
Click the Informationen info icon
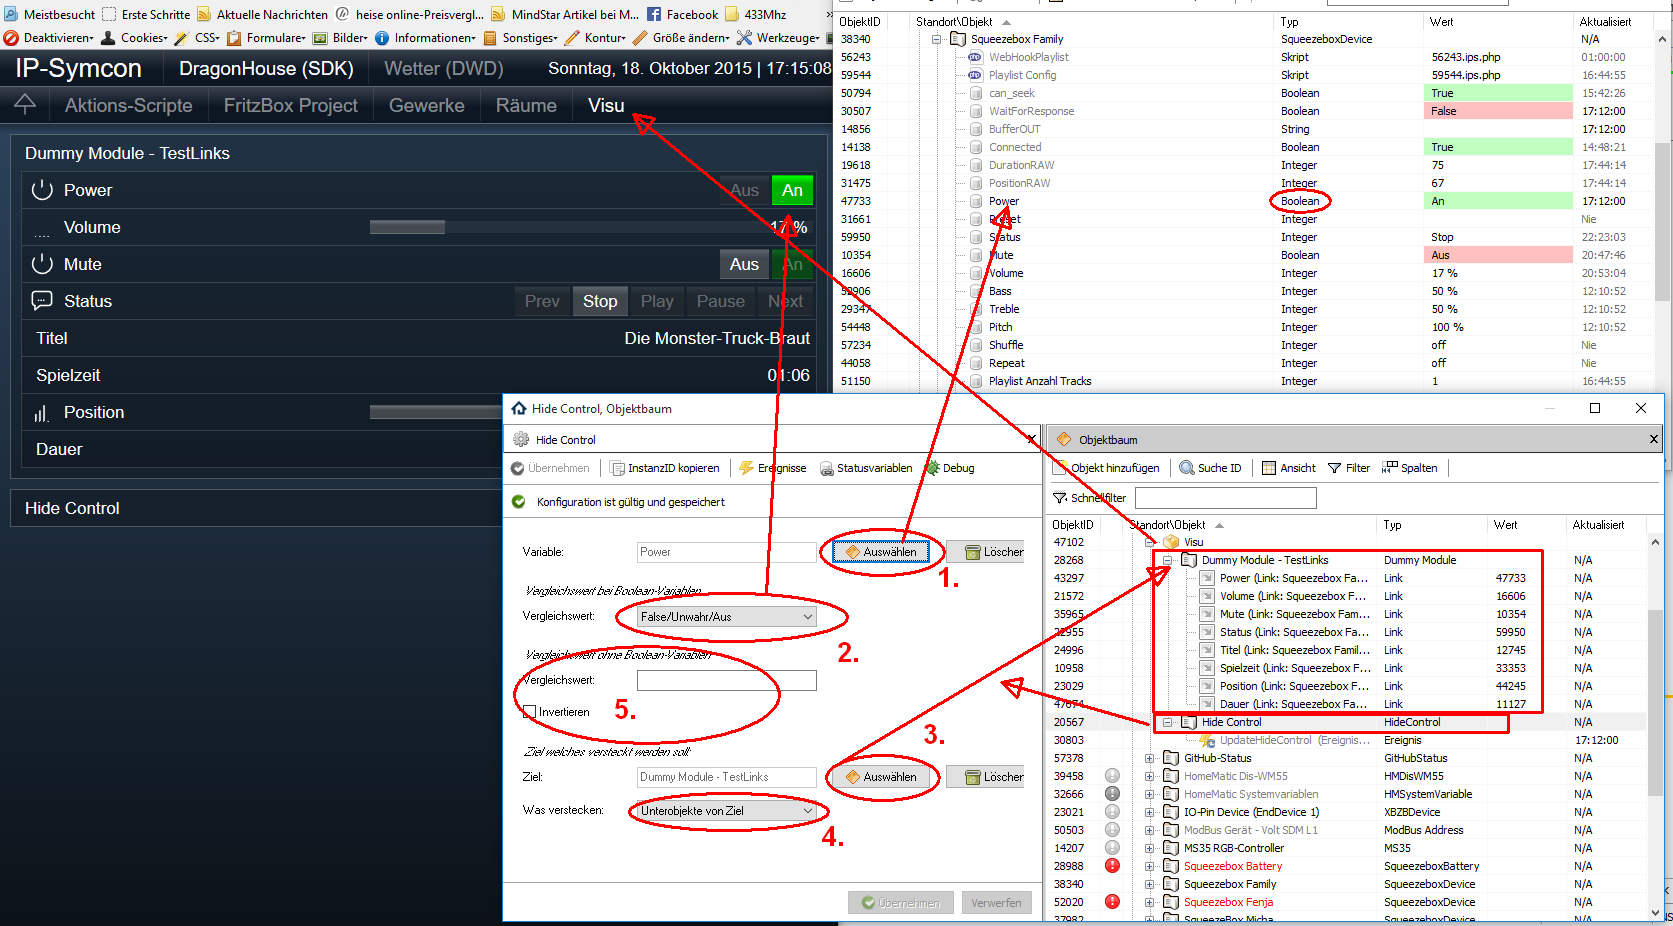(382, 38)
